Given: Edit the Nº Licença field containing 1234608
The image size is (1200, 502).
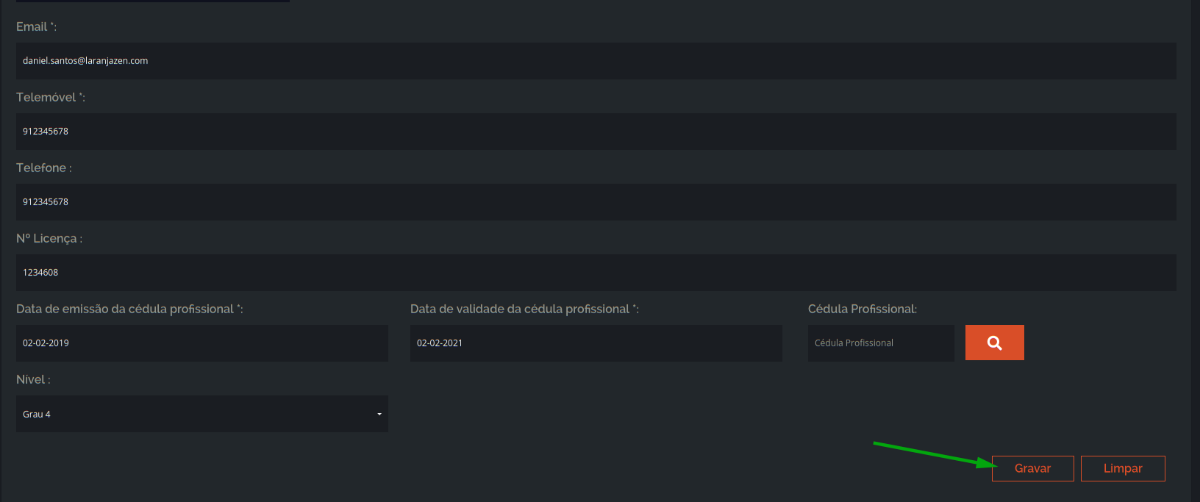Looking at the screenshot, I should point(596,273).
